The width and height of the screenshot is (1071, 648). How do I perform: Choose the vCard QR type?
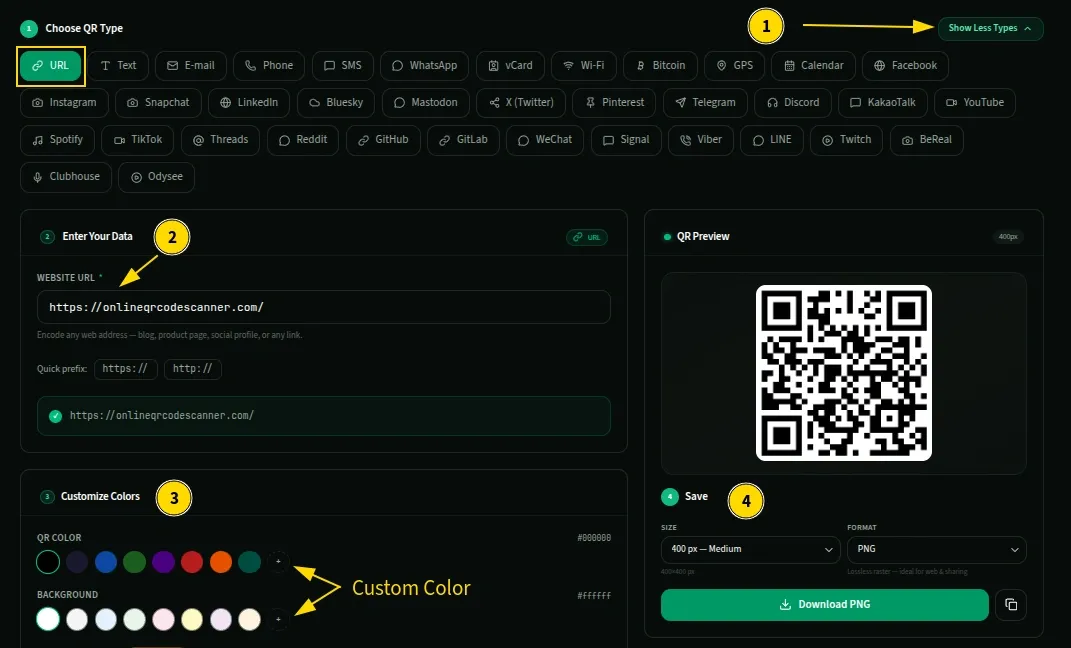click(510, 66)
